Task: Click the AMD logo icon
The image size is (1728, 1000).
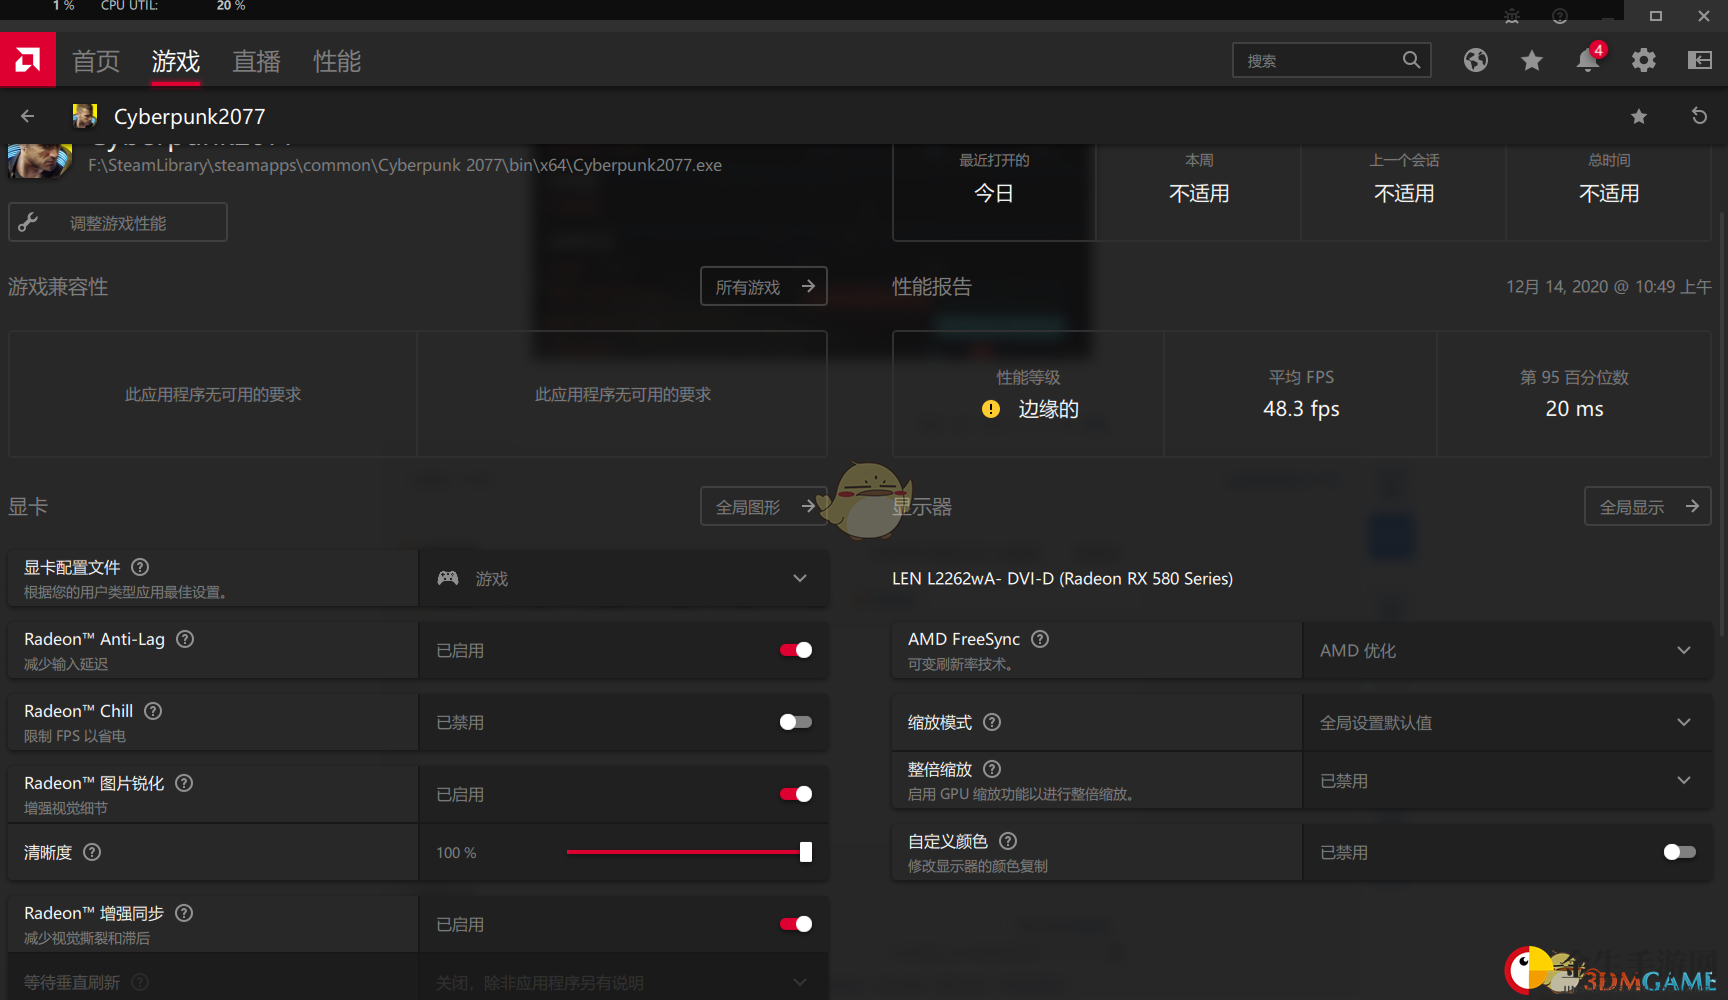Action: pyautogui.click(x=28, y=60)
